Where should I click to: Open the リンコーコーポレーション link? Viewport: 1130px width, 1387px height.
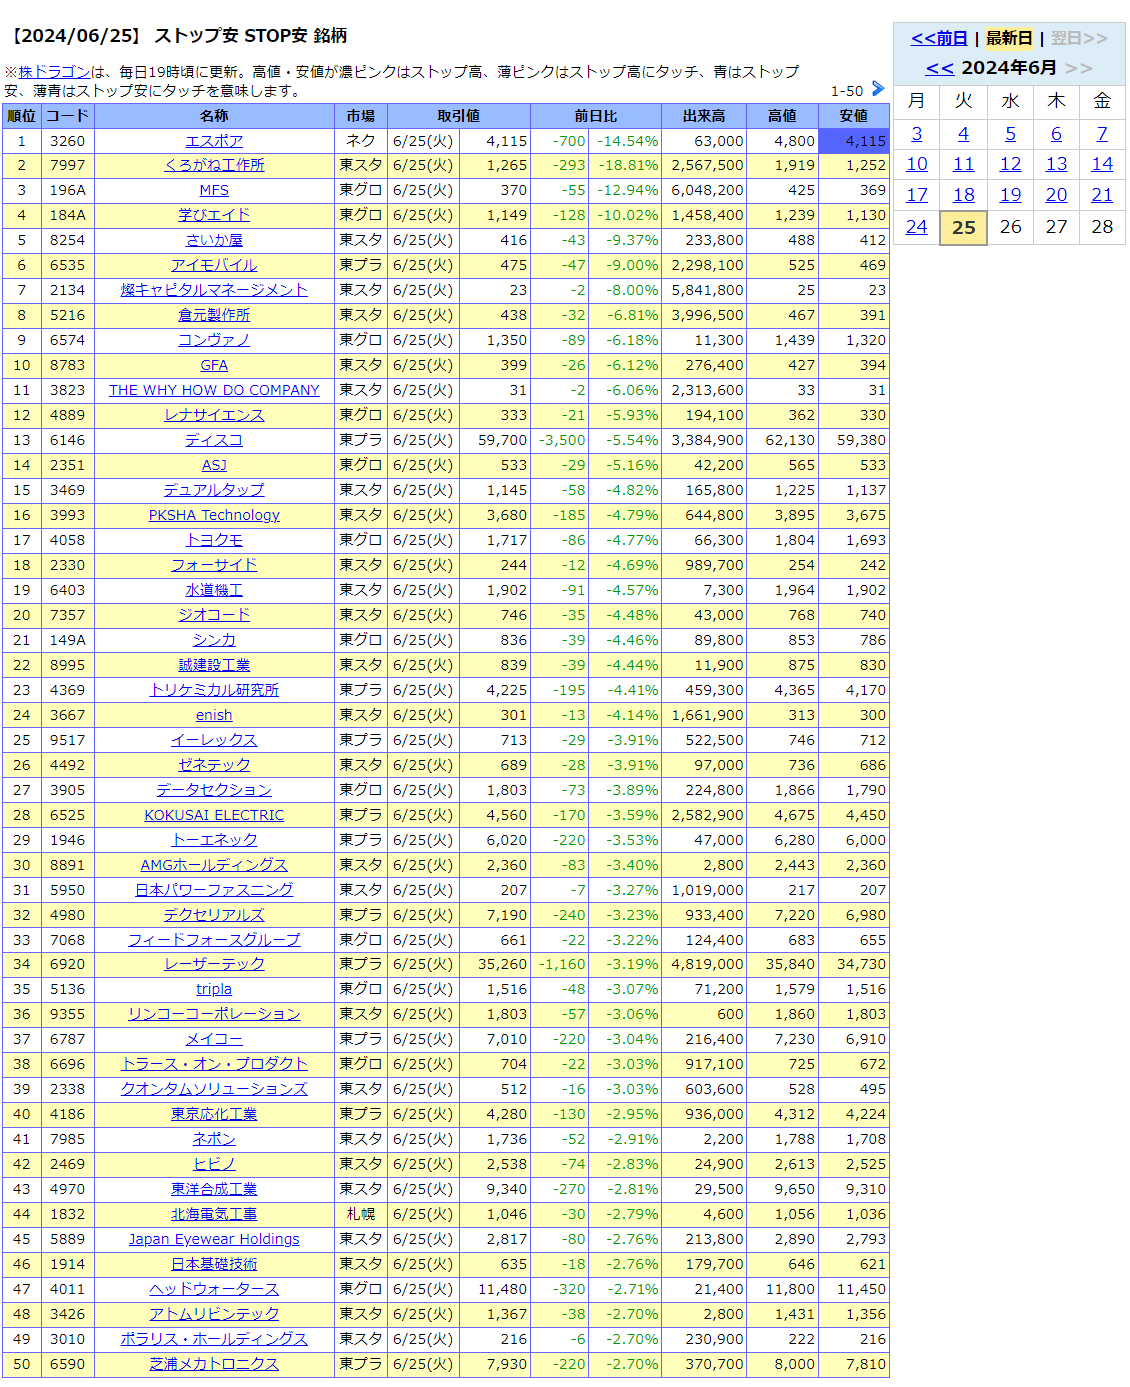pos(214,1014)
